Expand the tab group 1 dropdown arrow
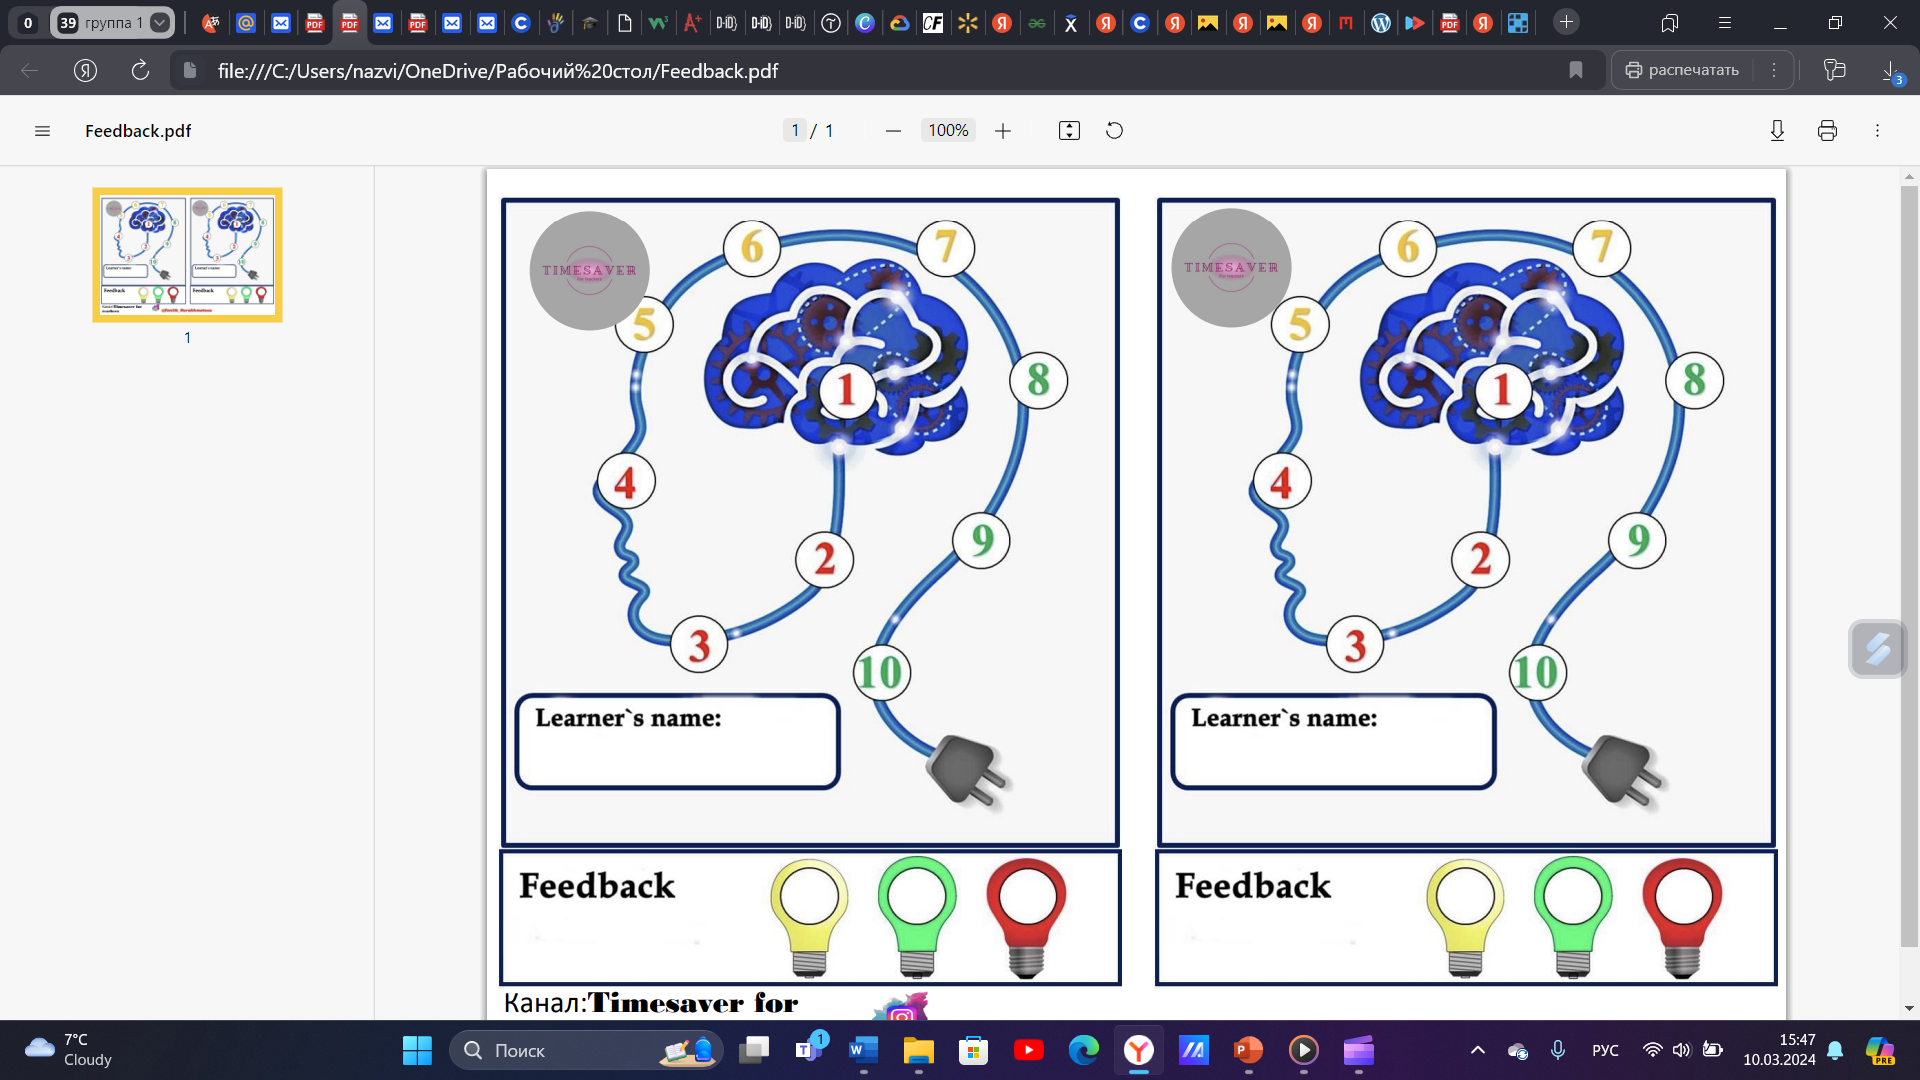This screenshot has width=1920, height=1080. (159, 22)
